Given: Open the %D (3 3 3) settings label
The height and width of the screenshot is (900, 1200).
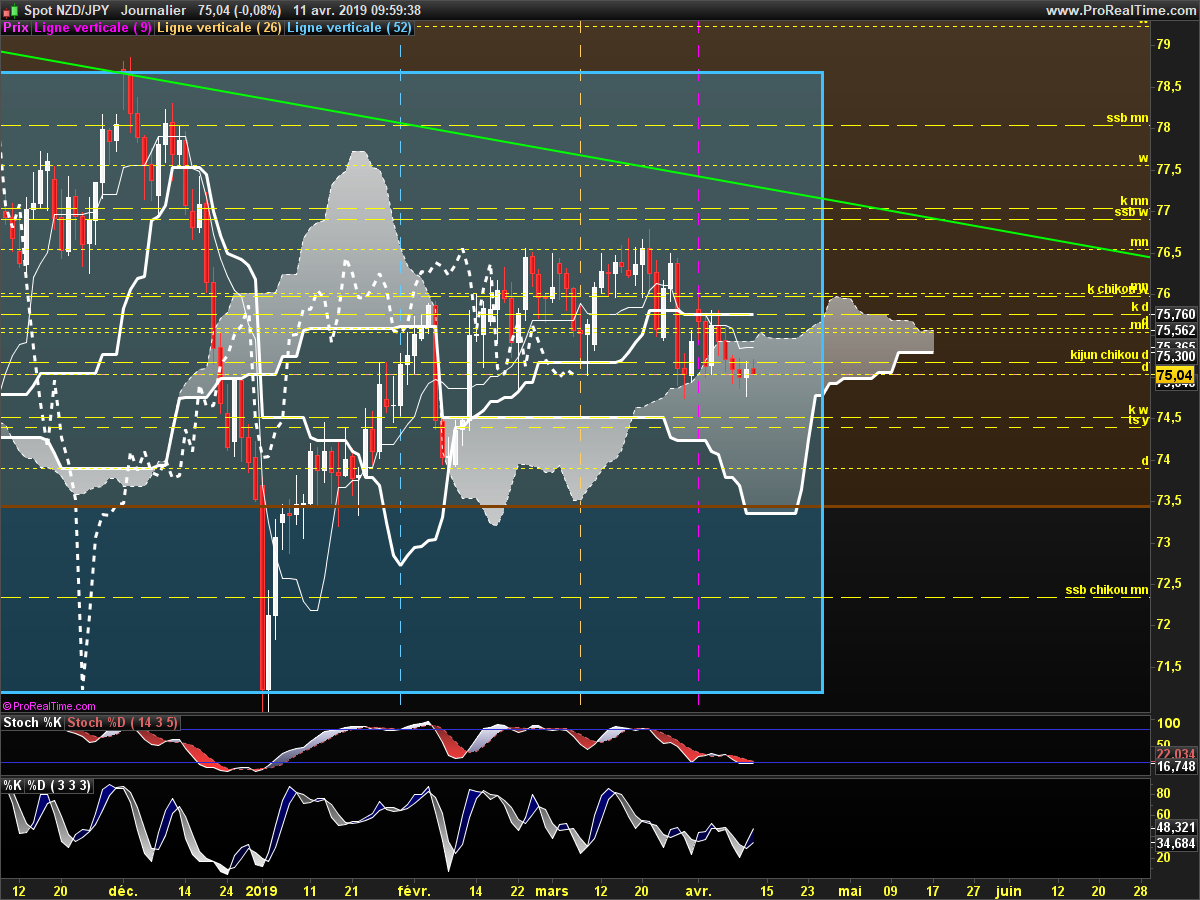Looking at the screenshot, I should (60, 786).
